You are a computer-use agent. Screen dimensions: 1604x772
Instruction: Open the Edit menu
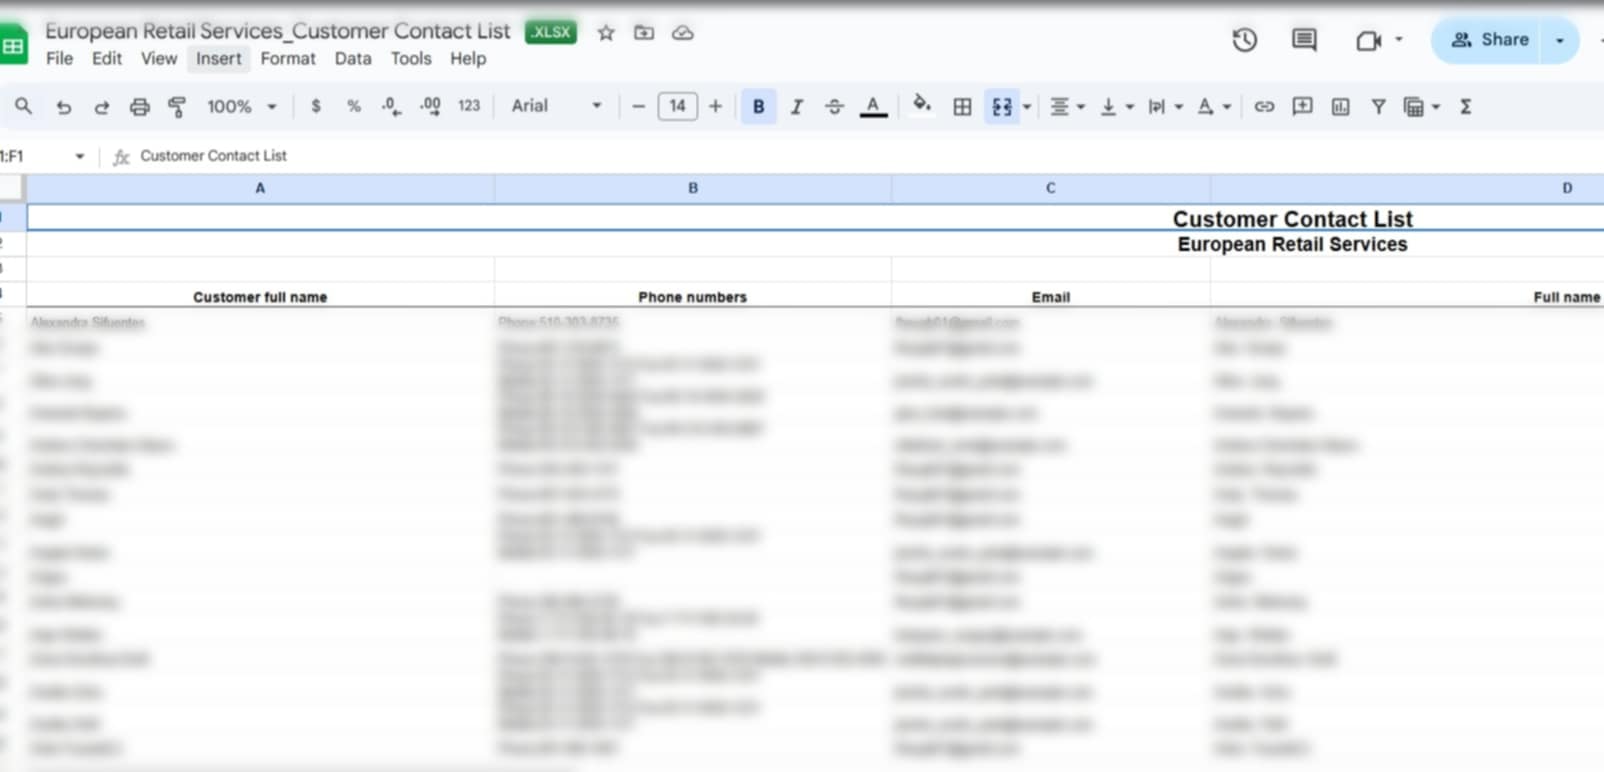pyautogui.click(x=107, y=59)
